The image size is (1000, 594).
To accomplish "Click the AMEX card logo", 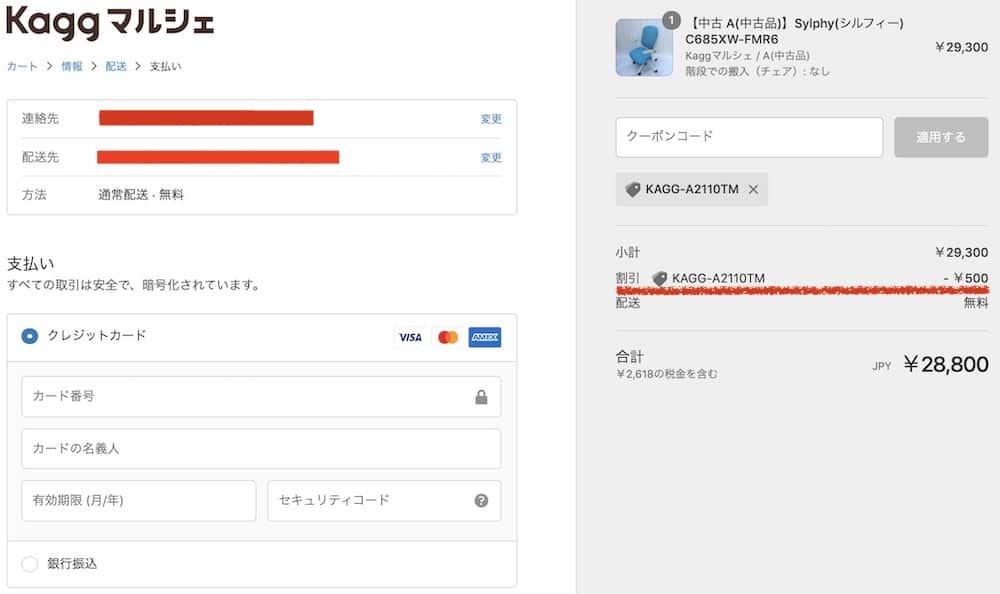I will point(485,338).
